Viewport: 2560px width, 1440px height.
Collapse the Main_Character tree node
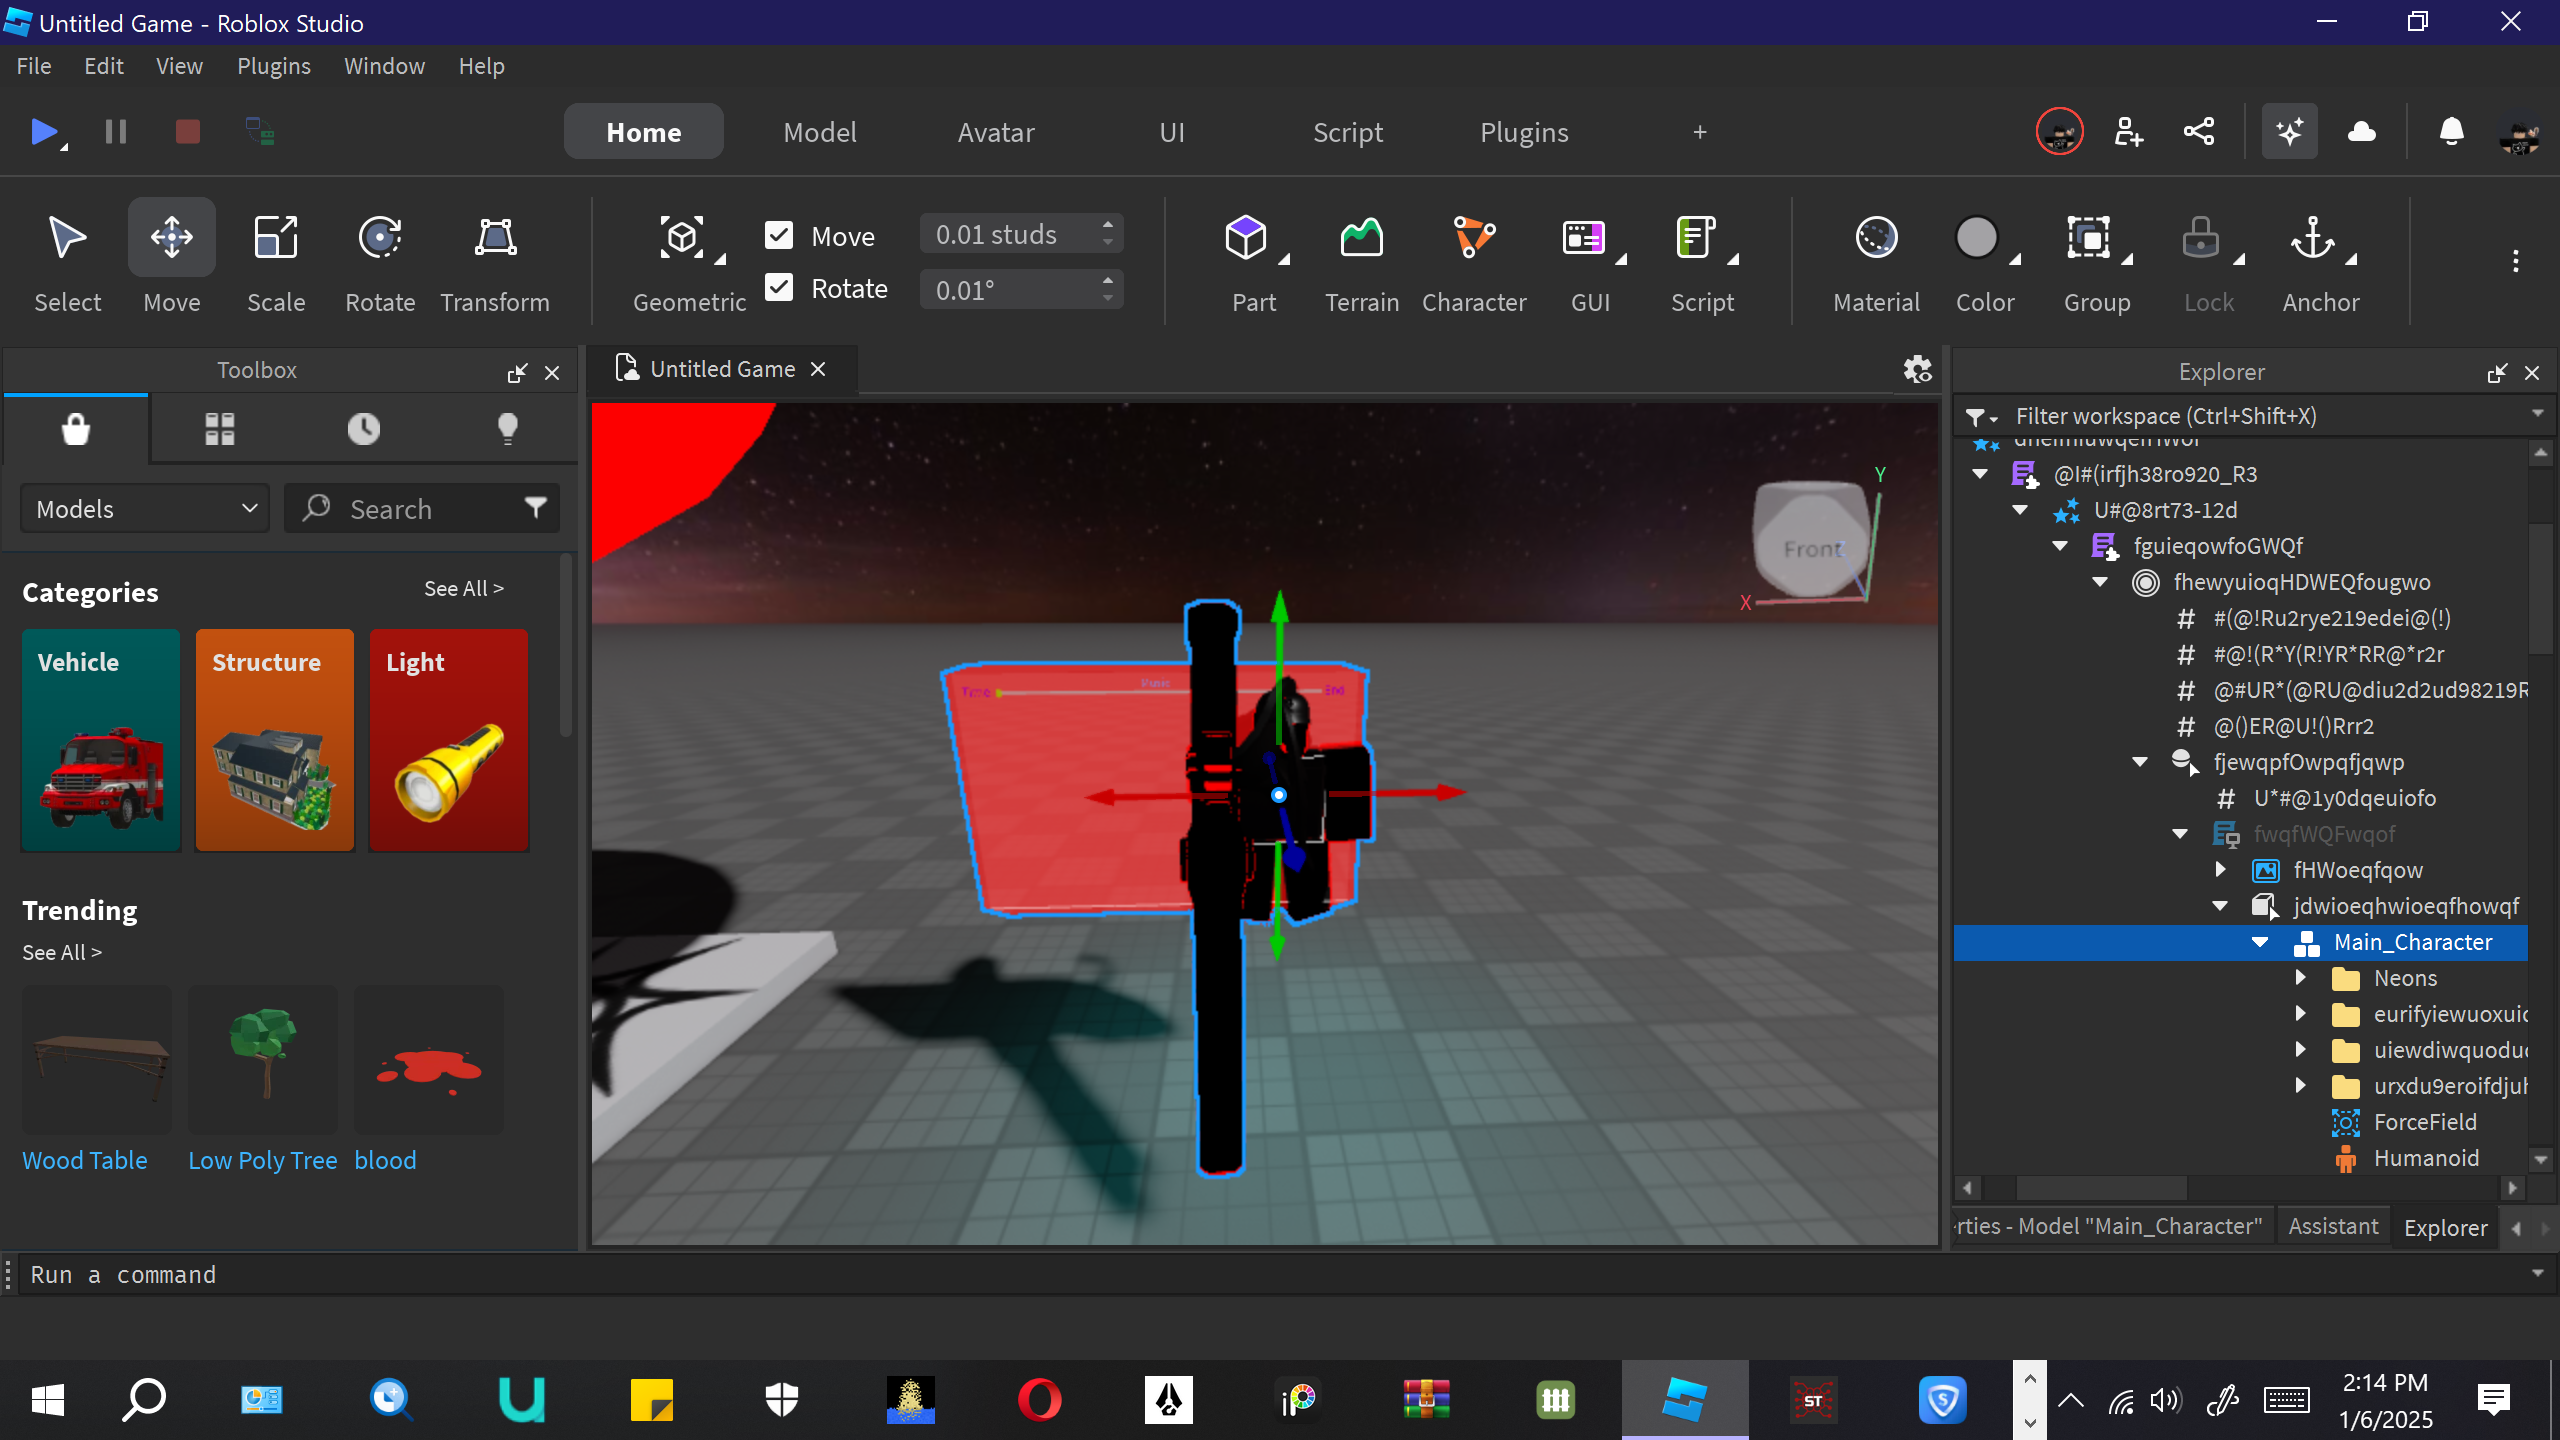point(2260,942)
